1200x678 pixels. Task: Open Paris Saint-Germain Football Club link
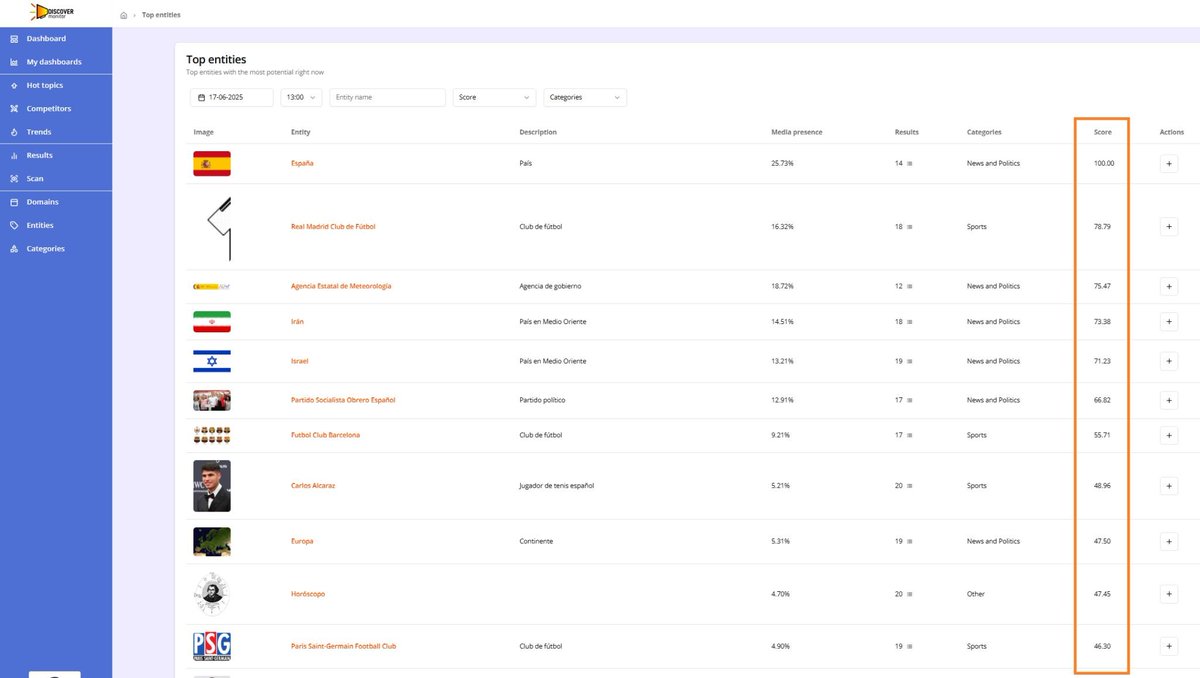(343, 646)
